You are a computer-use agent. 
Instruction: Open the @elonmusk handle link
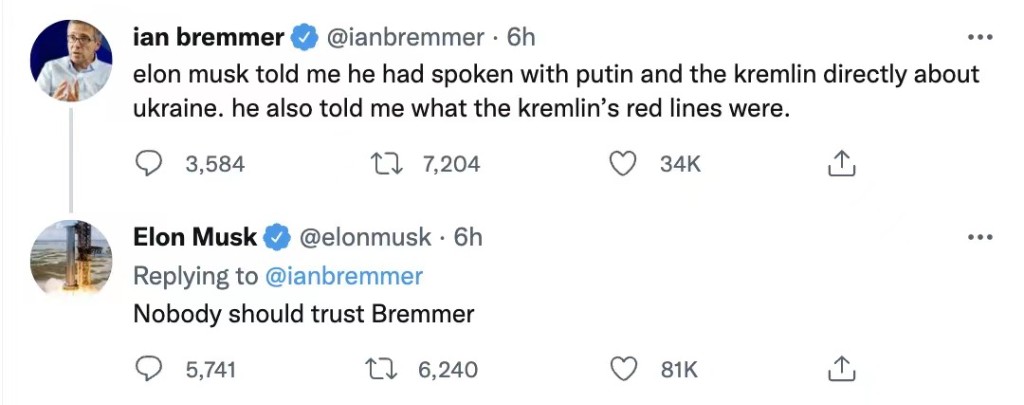point(365,237)
